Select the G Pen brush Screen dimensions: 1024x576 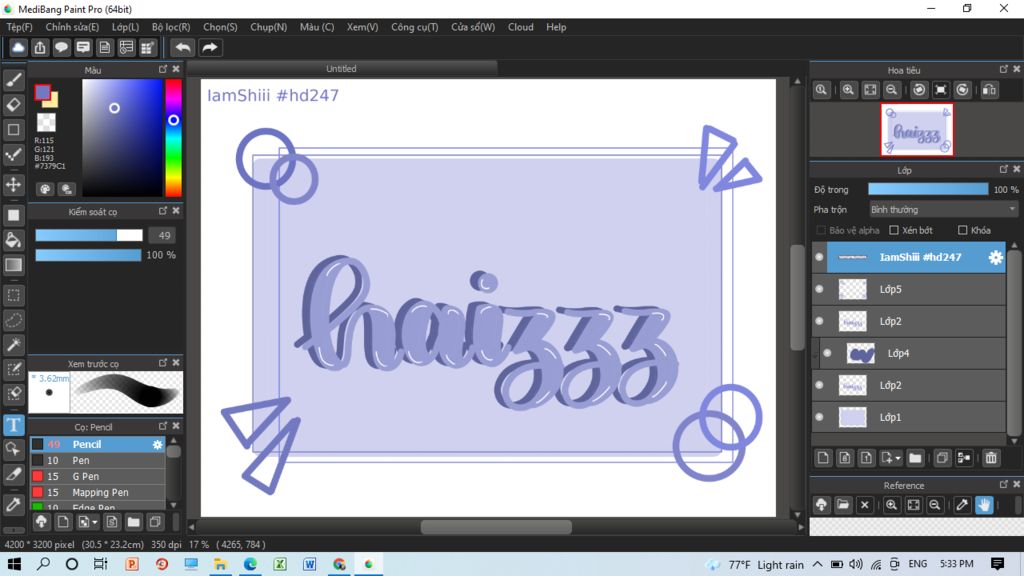(98, 477)
